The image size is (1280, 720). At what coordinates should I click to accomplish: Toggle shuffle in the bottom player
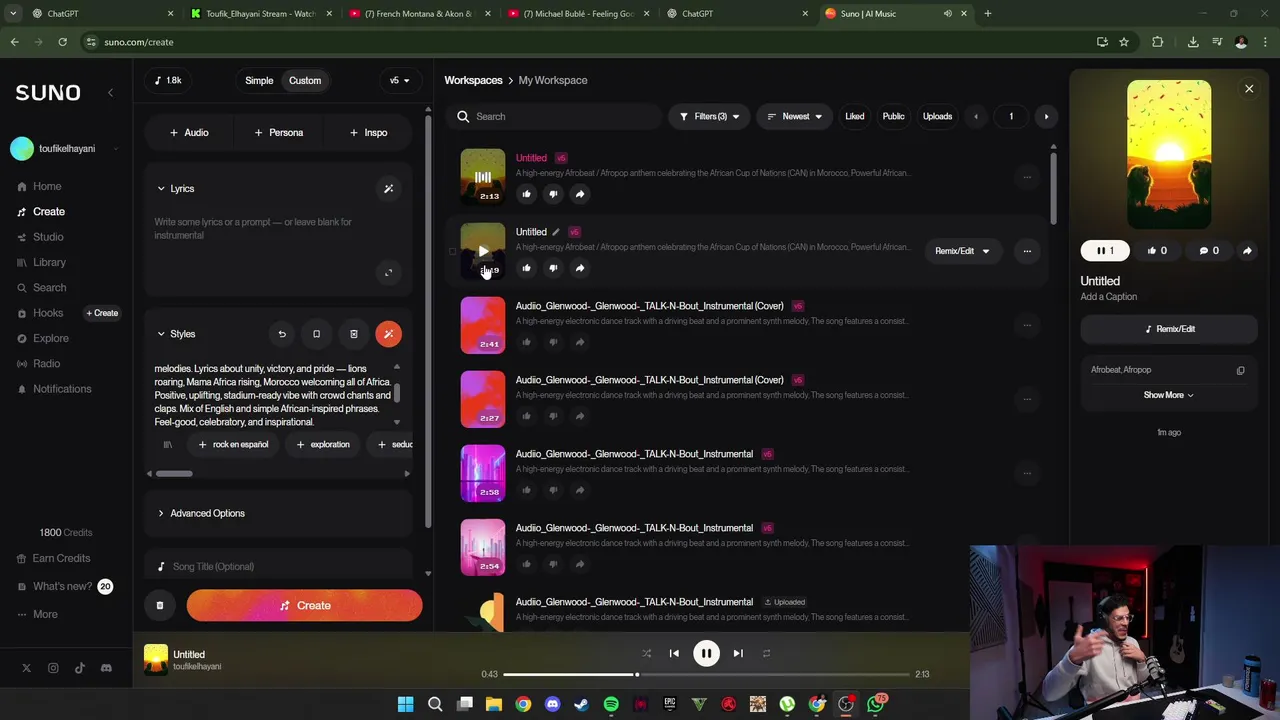coord(646,653)
